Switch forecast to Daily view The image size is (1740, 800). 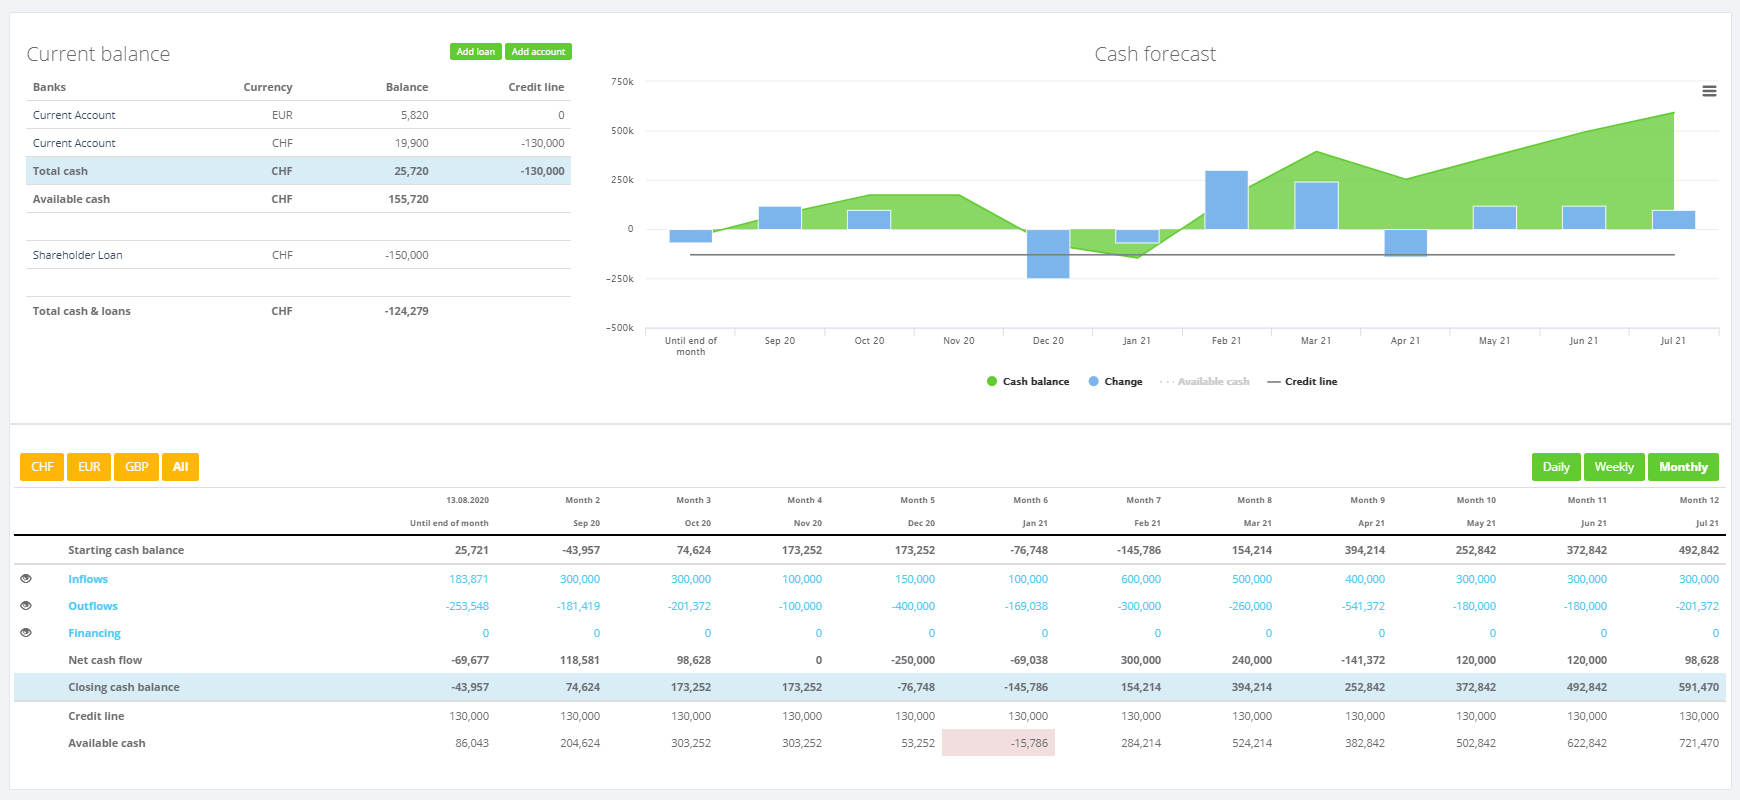[x=1556, y=467]
